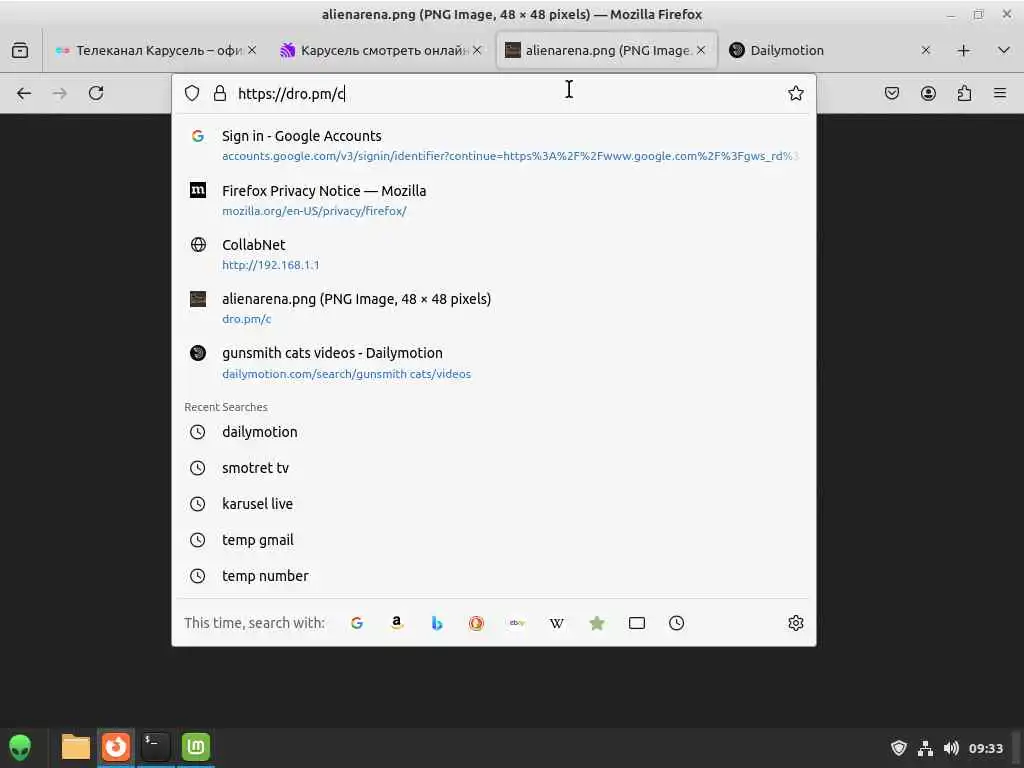The width and height of the screenshot is (1024, 768).
Task: Select alienarena.png dro.pm/c suggestion
Action: [494, 308]
